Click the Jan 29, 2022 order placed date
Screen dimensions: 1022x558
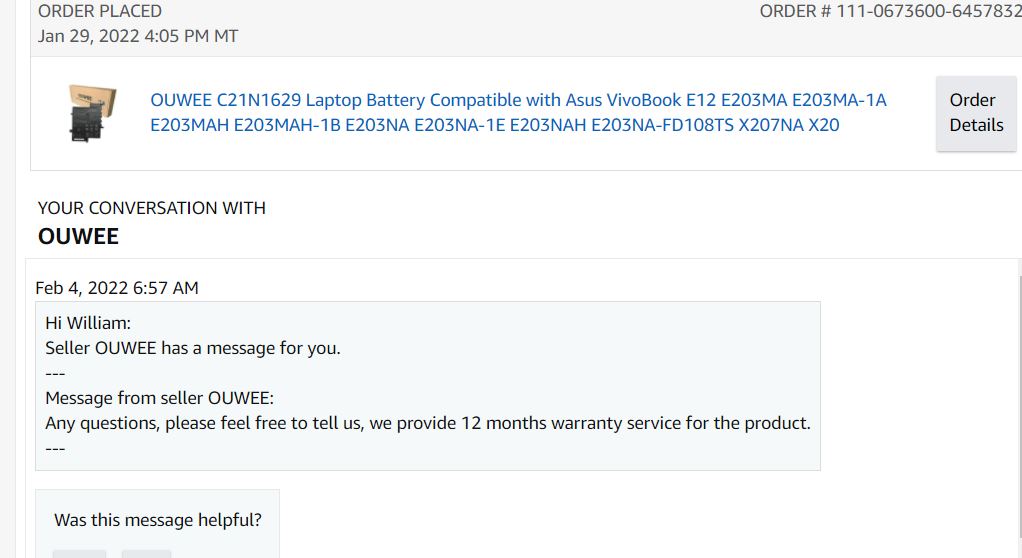138,36
